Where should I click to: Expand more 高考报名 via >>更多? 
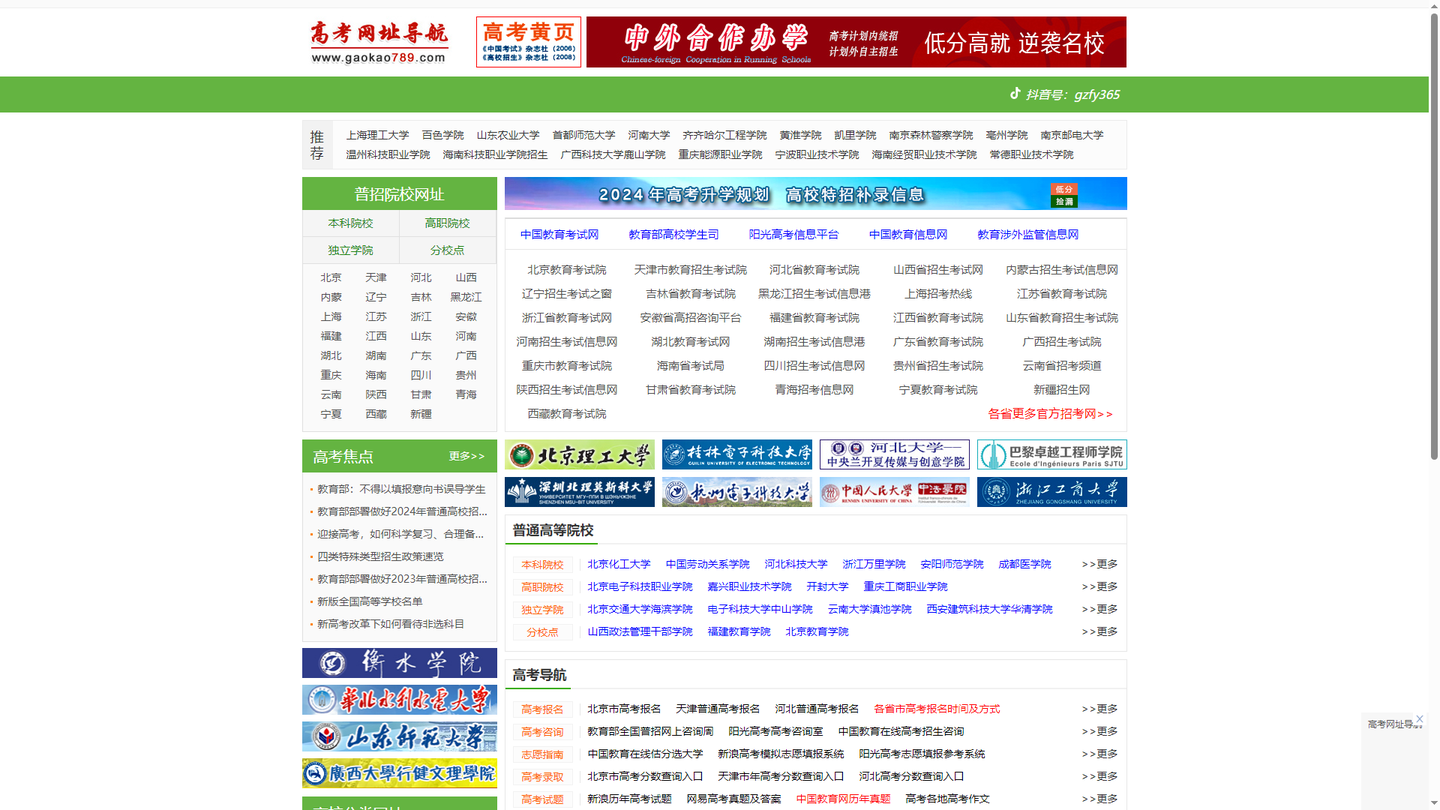pos(1099,709)
